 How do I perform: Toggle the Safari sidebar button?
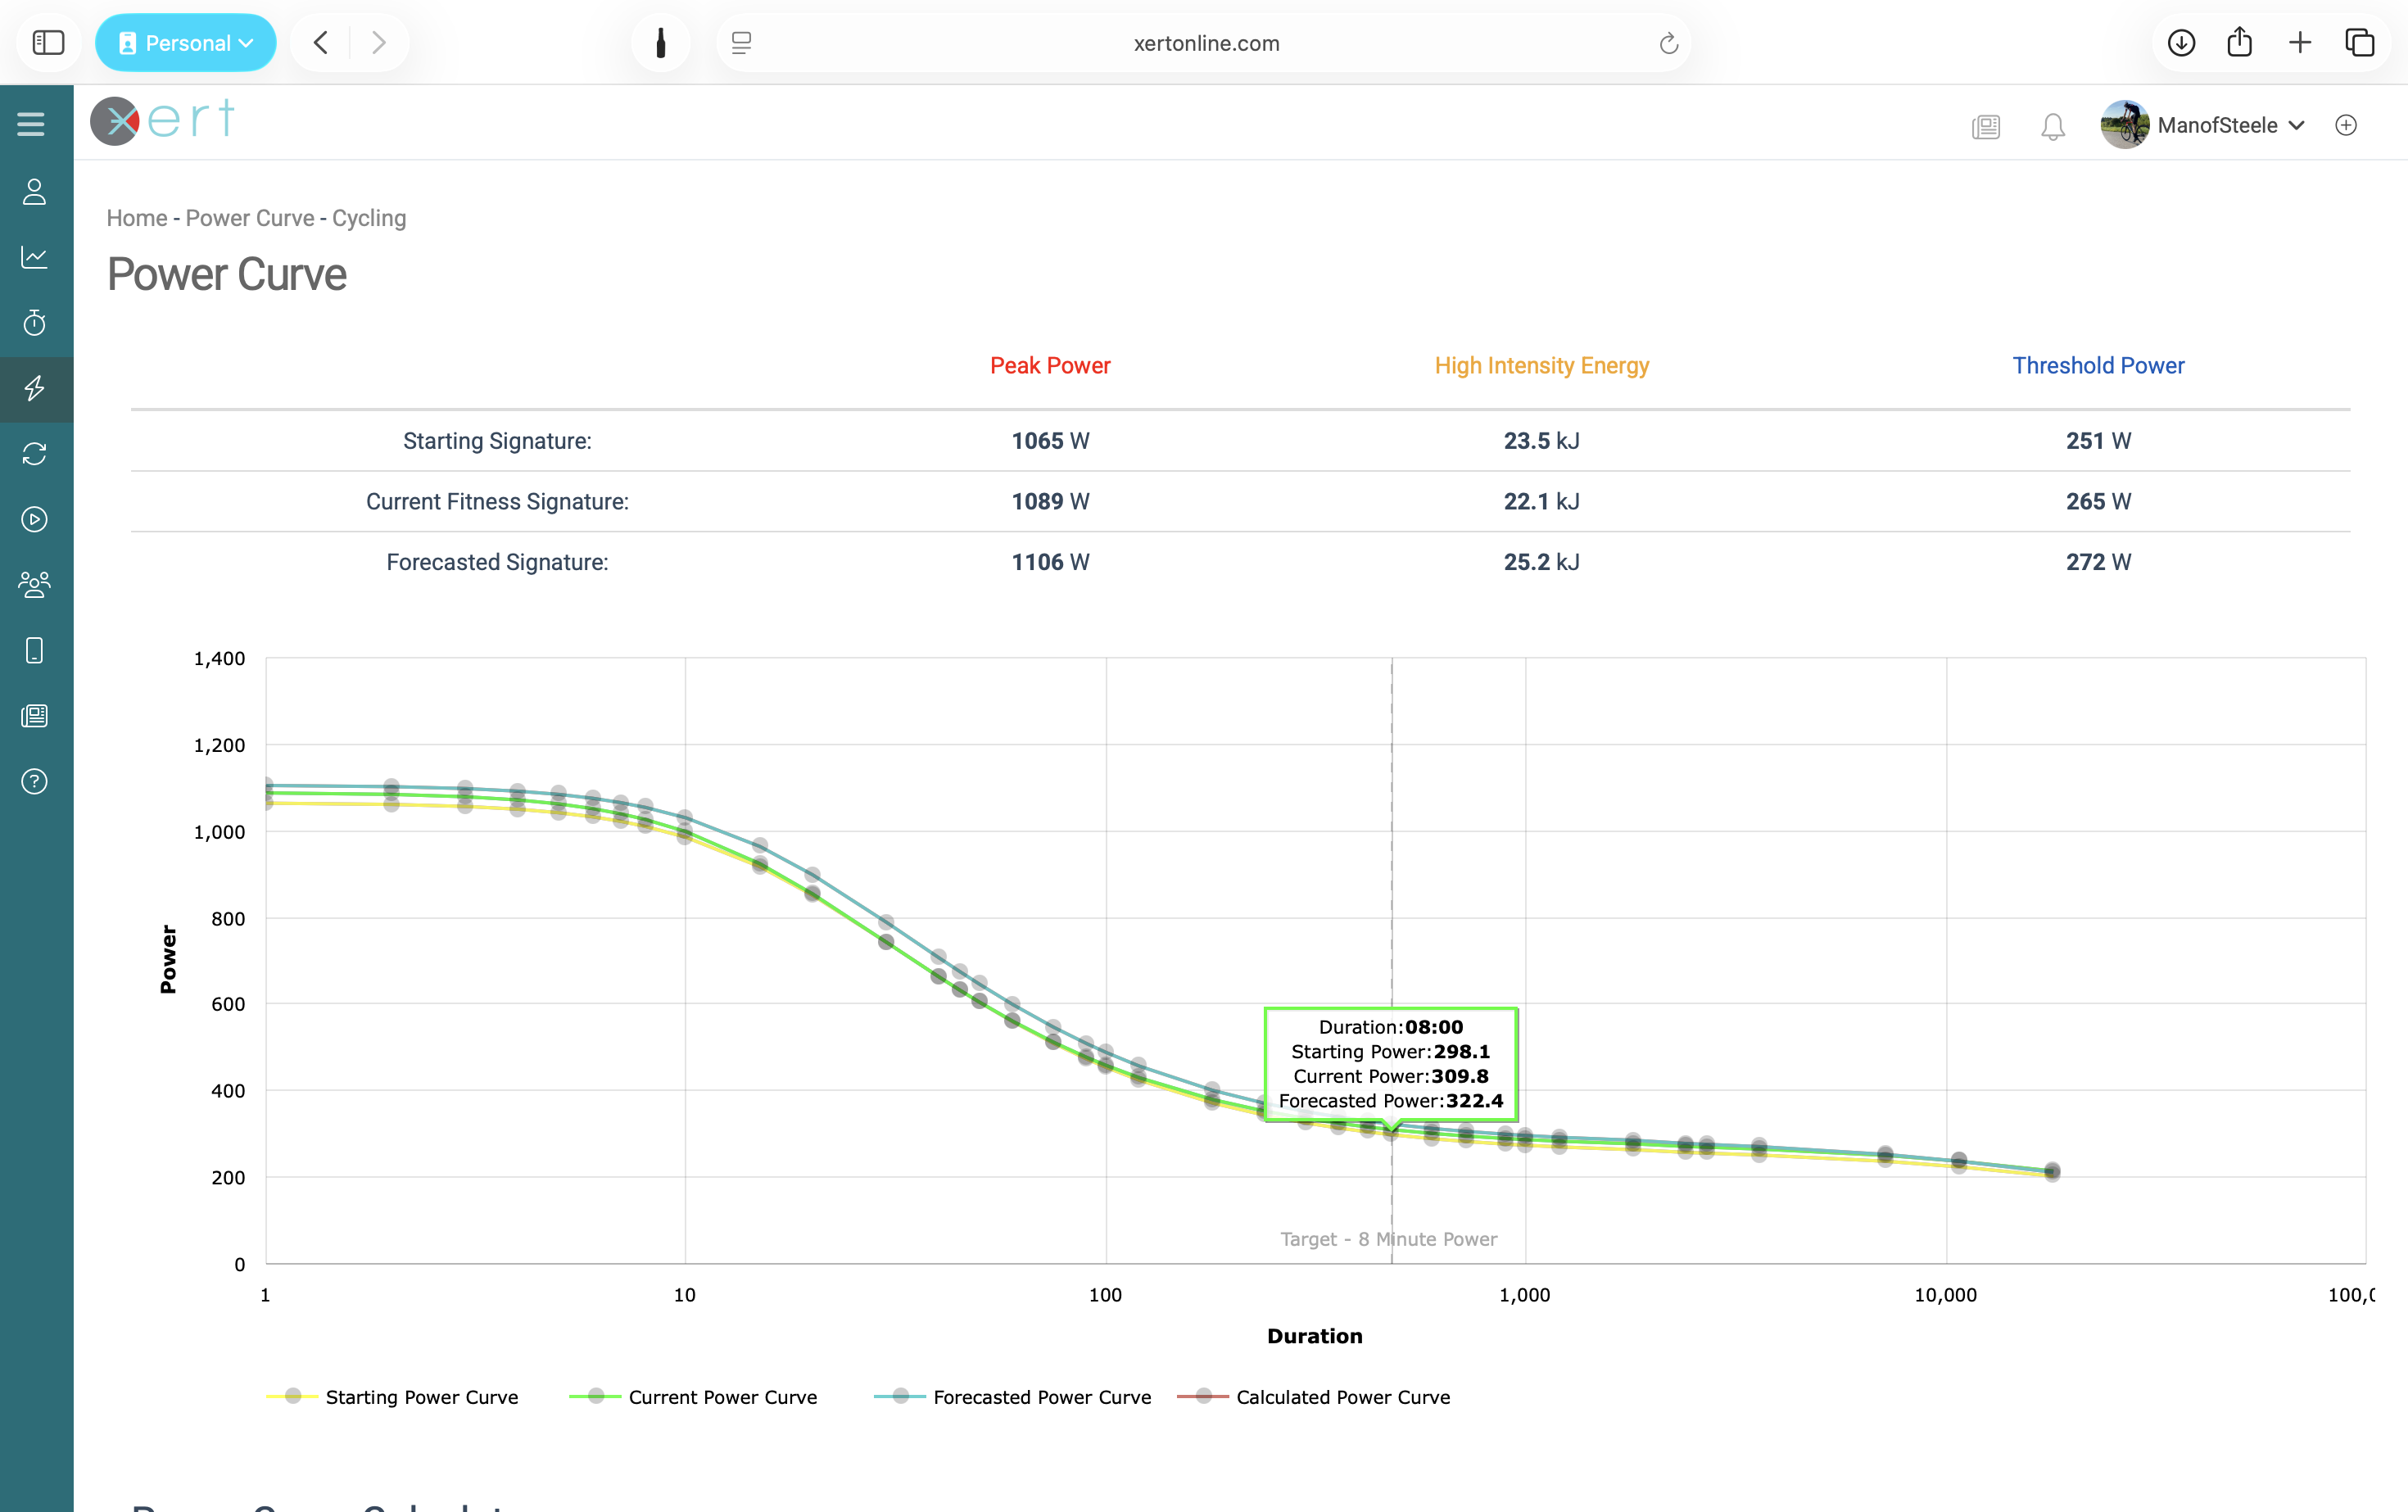48,43
